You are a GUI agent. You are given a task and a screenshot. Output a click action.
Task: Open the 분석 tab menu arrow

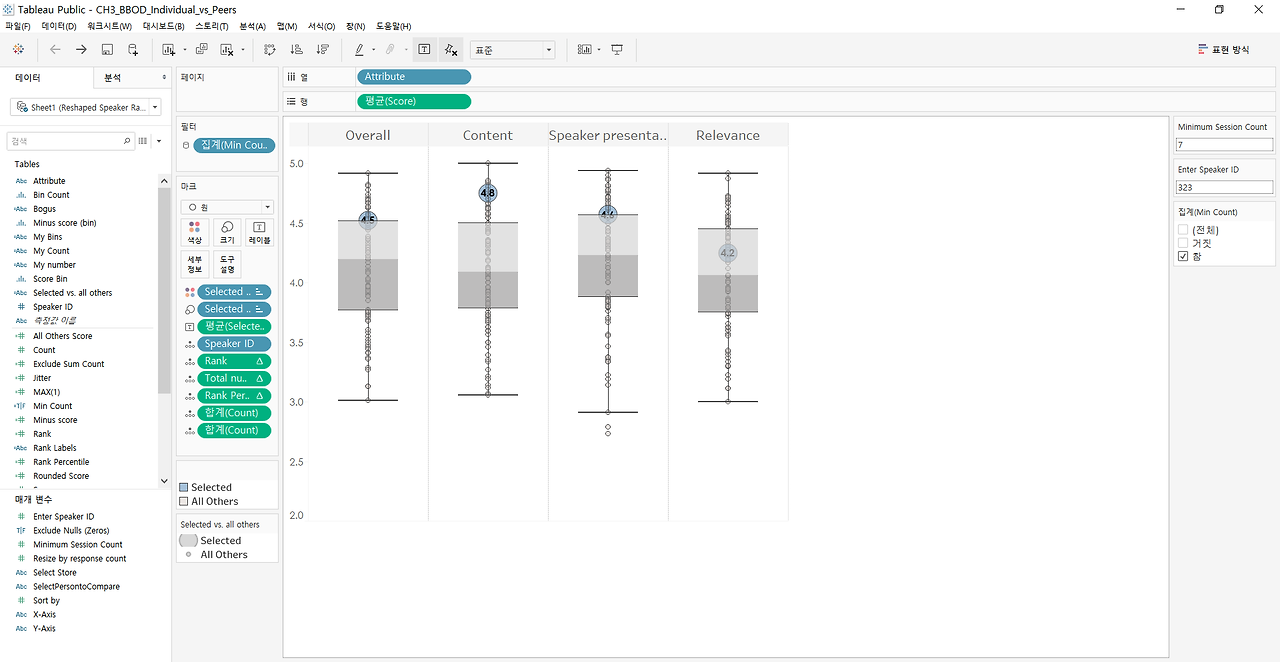click(x=165, y=77)
